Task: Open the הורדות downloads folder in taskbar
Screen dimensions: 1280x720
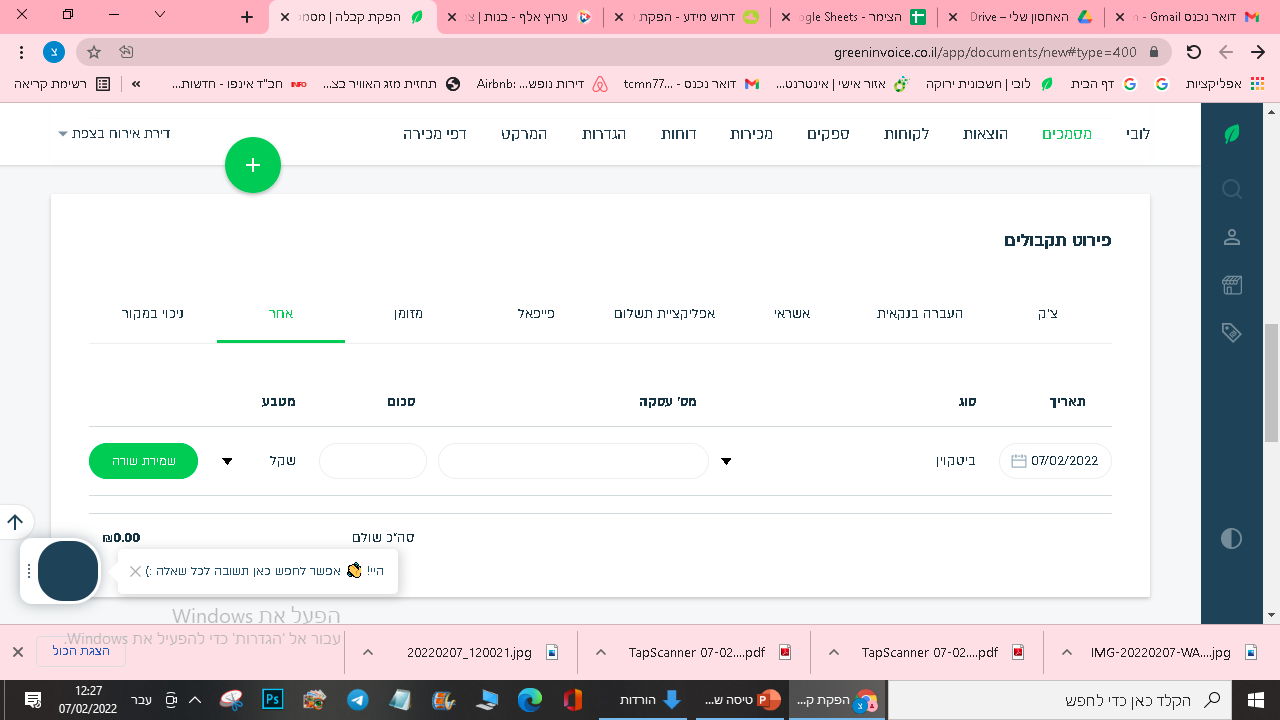Action: (645, 700)
